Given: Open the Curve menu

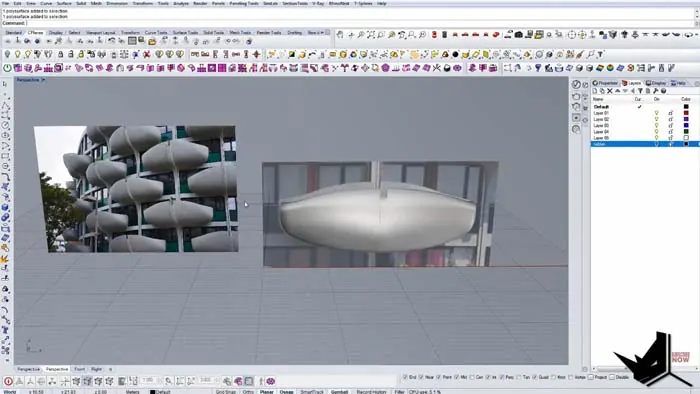Looking at the screenshot, I should (x=46, y=3).
